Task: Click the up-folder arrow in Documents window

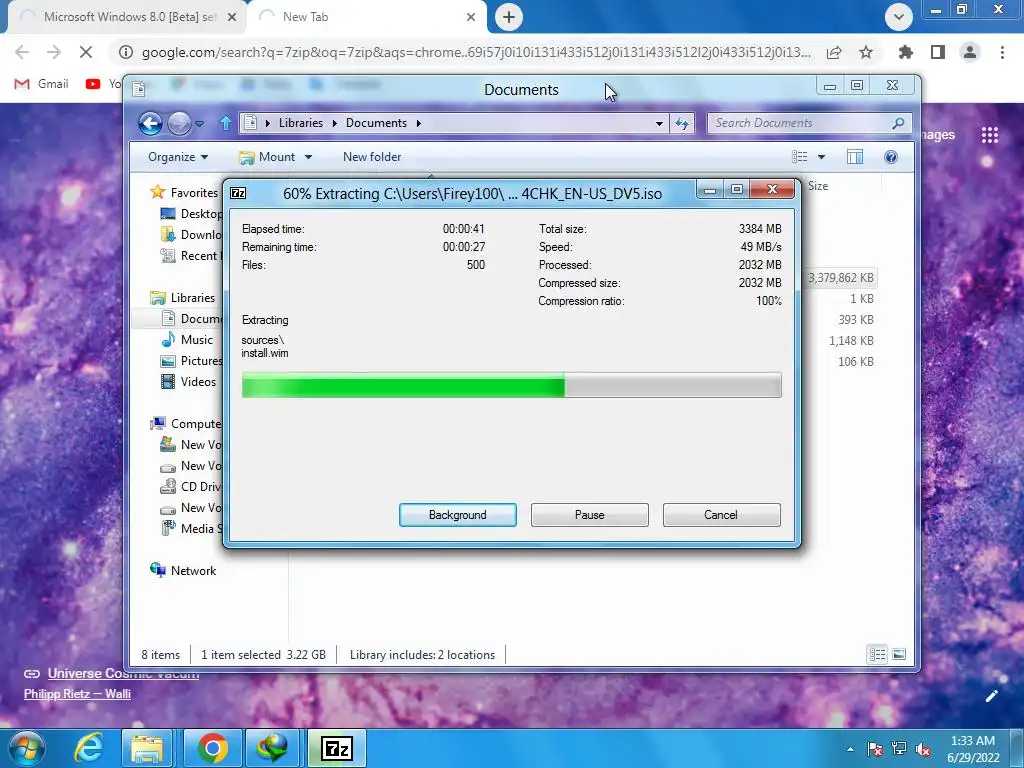Action: pyautogui.click(x=225, y=123)
